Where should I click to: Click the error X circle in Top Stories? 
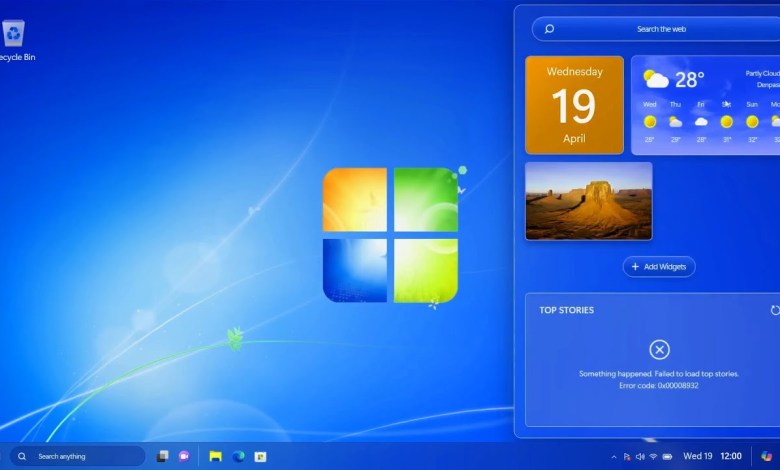[x=659, y=350]
